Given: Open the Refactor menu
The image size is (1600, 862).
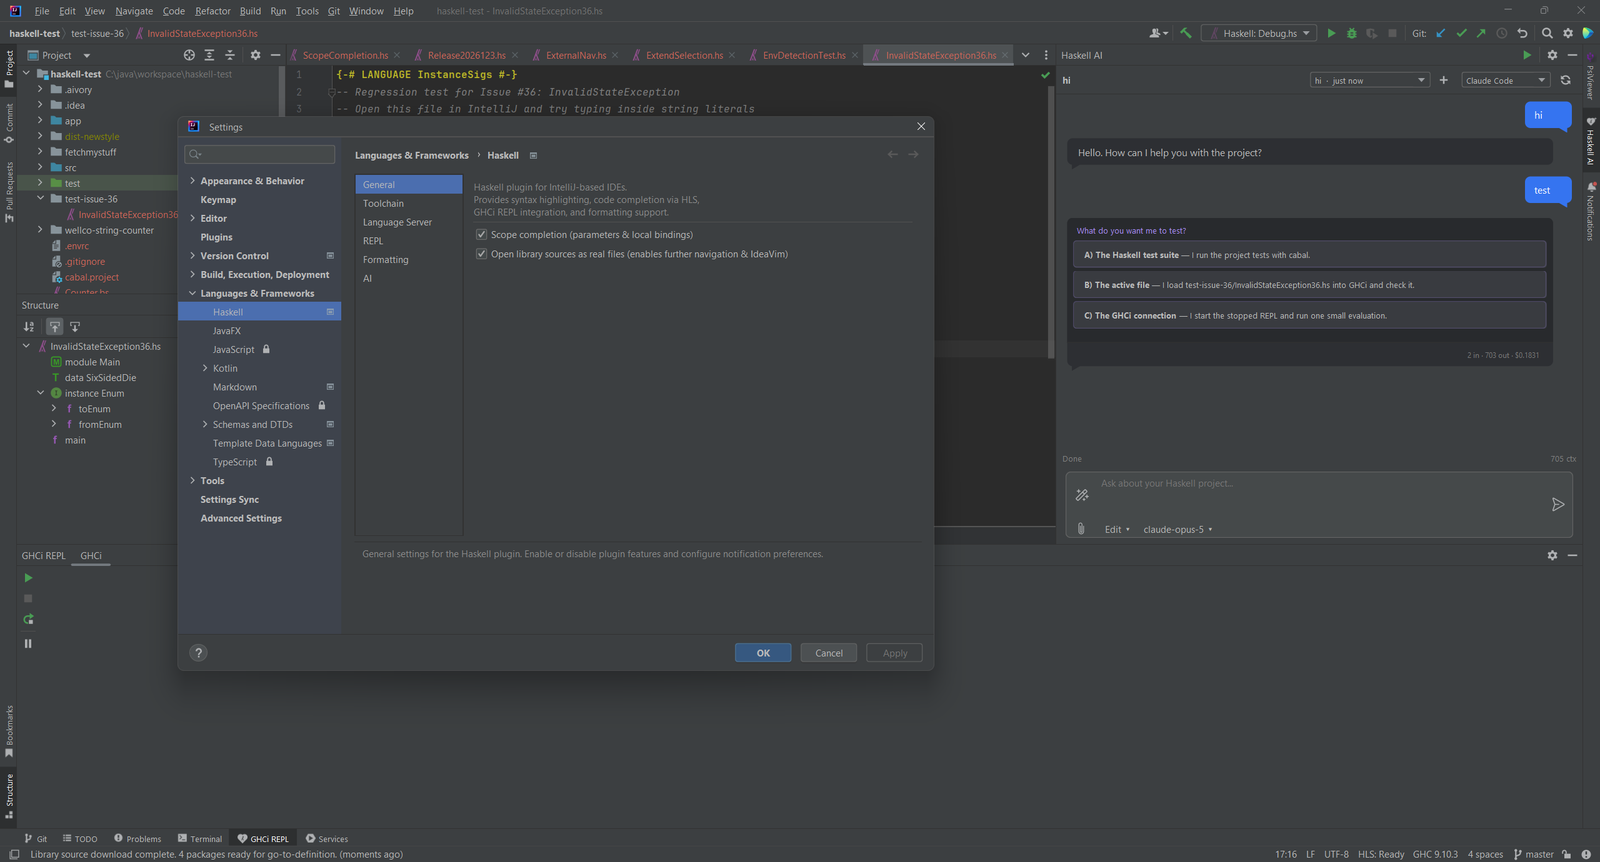Looking at the screenshot, I should pos(213,11).
